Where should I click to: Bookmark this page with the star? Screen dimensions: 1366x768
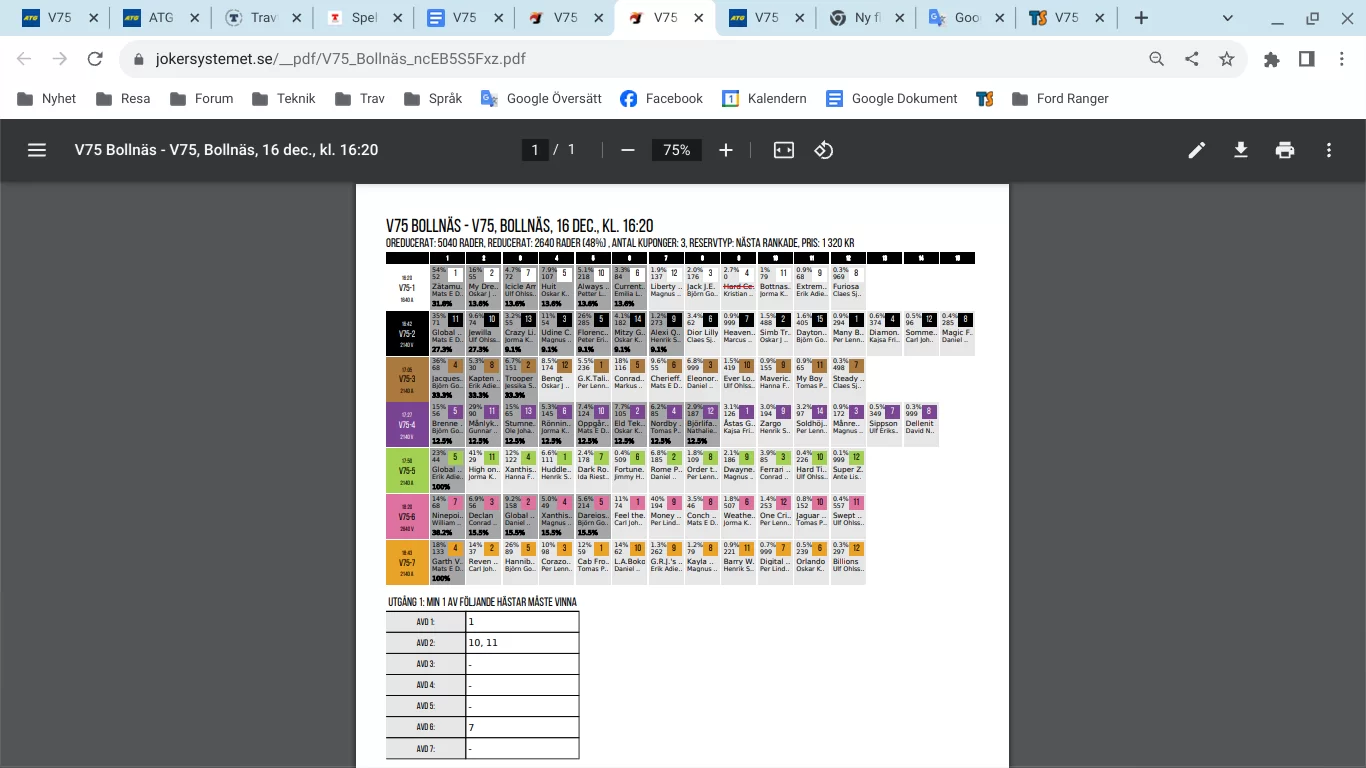click(x=1227, y=59)
